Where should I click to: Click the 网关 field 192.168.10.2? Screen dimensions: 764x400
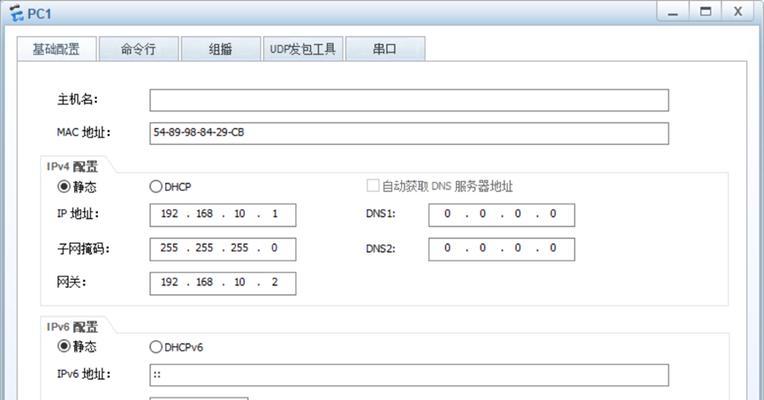click(x=223, y=283)
